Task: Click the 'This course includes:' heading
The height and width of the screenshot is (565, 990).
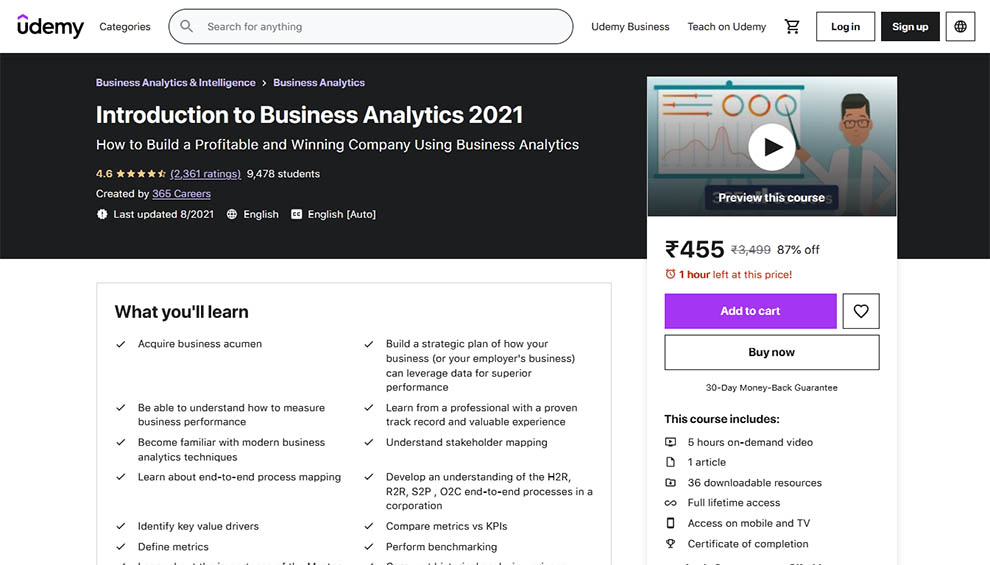Action: click(x=722, y=419)
